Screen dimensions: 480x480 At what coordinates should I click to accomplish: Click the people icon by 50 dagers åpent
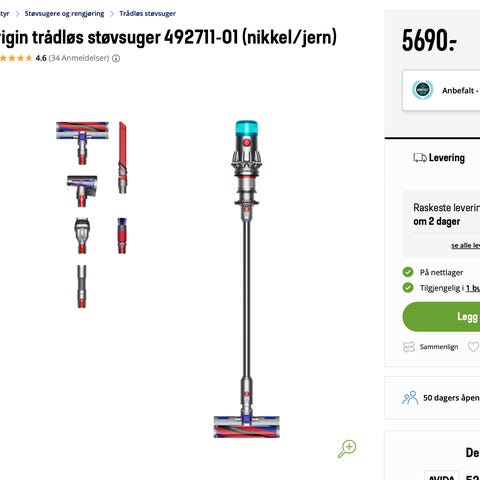click(x=410, y=397)
